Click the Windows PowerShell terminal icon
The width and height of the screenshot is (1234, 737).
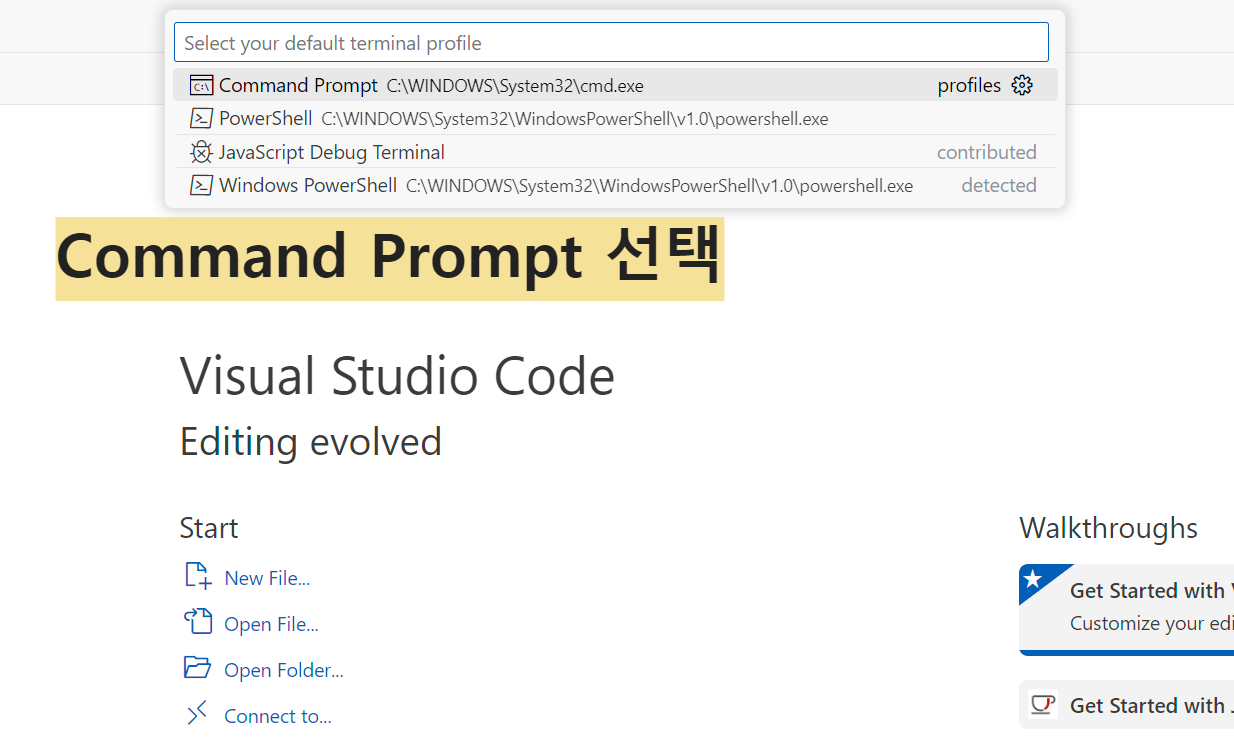[x=201, y=185]
